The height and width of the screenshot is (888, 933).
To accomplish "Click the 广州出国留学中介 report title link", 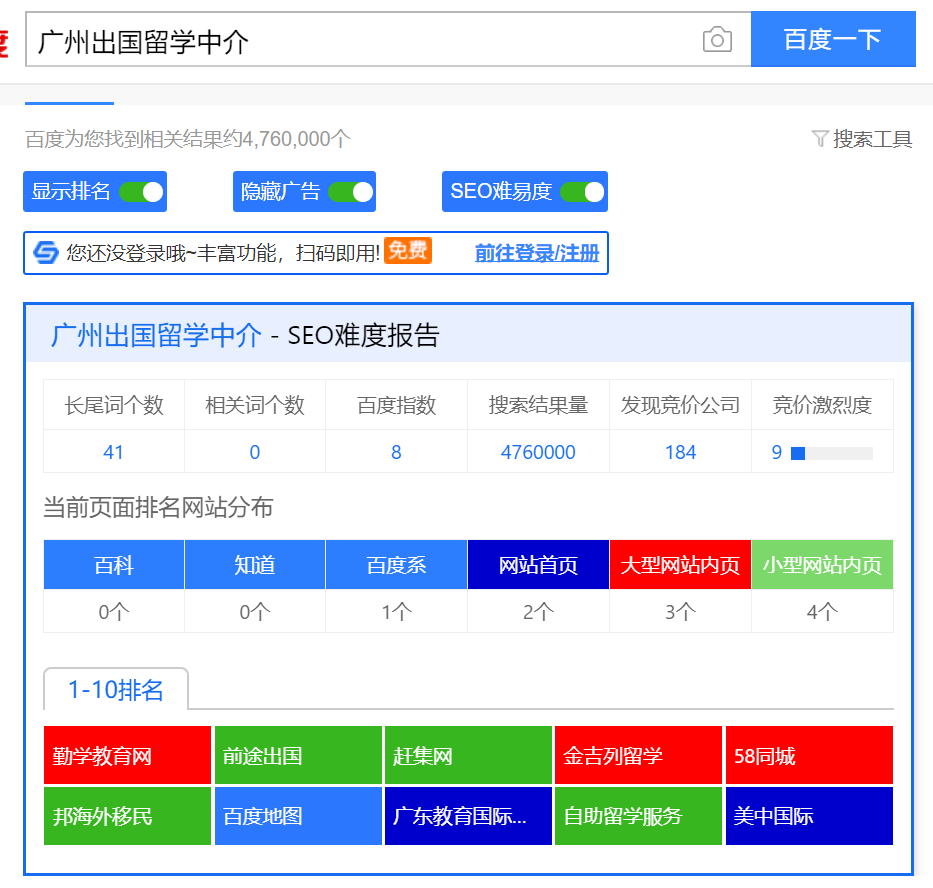I will 156,335.
